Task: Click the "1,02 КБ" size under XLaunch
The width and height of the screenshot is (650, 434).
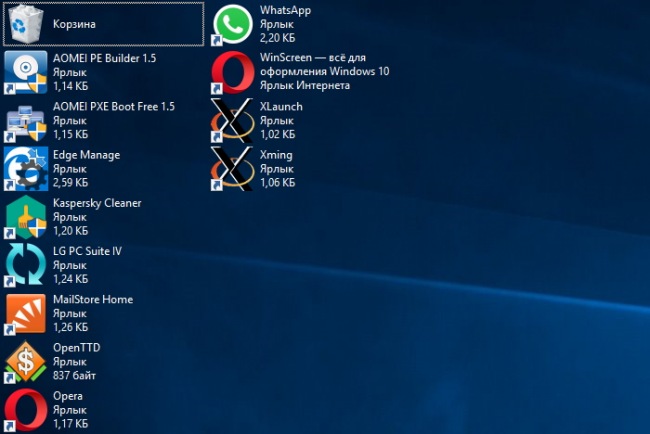Action: point(277,134)
